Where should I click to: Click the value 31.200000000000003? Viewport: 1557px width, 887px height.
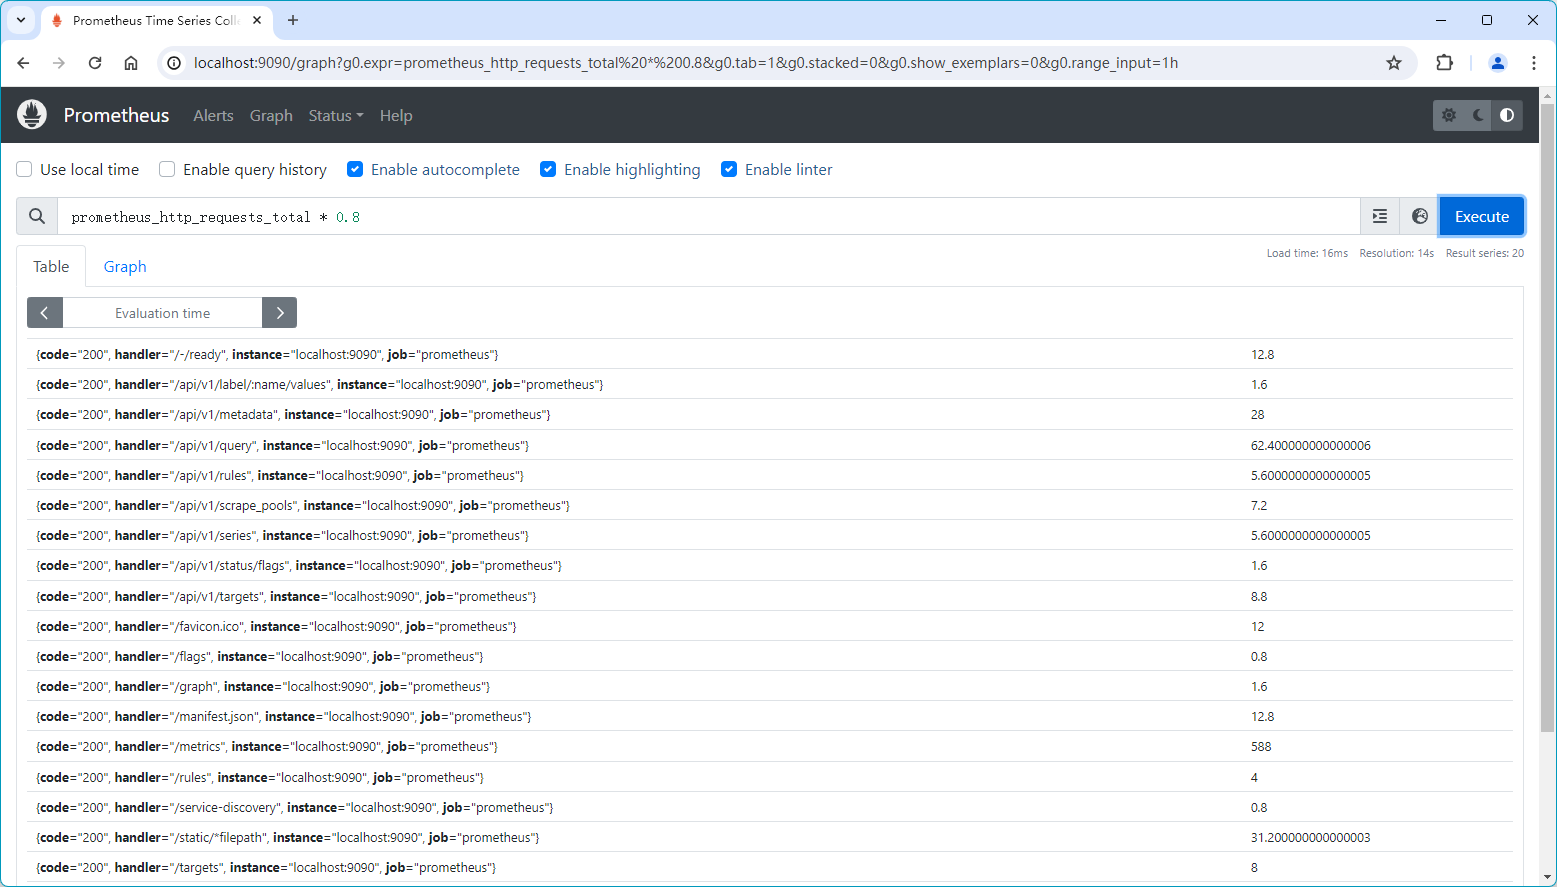pyautogui.click(x=1311, y=837)
